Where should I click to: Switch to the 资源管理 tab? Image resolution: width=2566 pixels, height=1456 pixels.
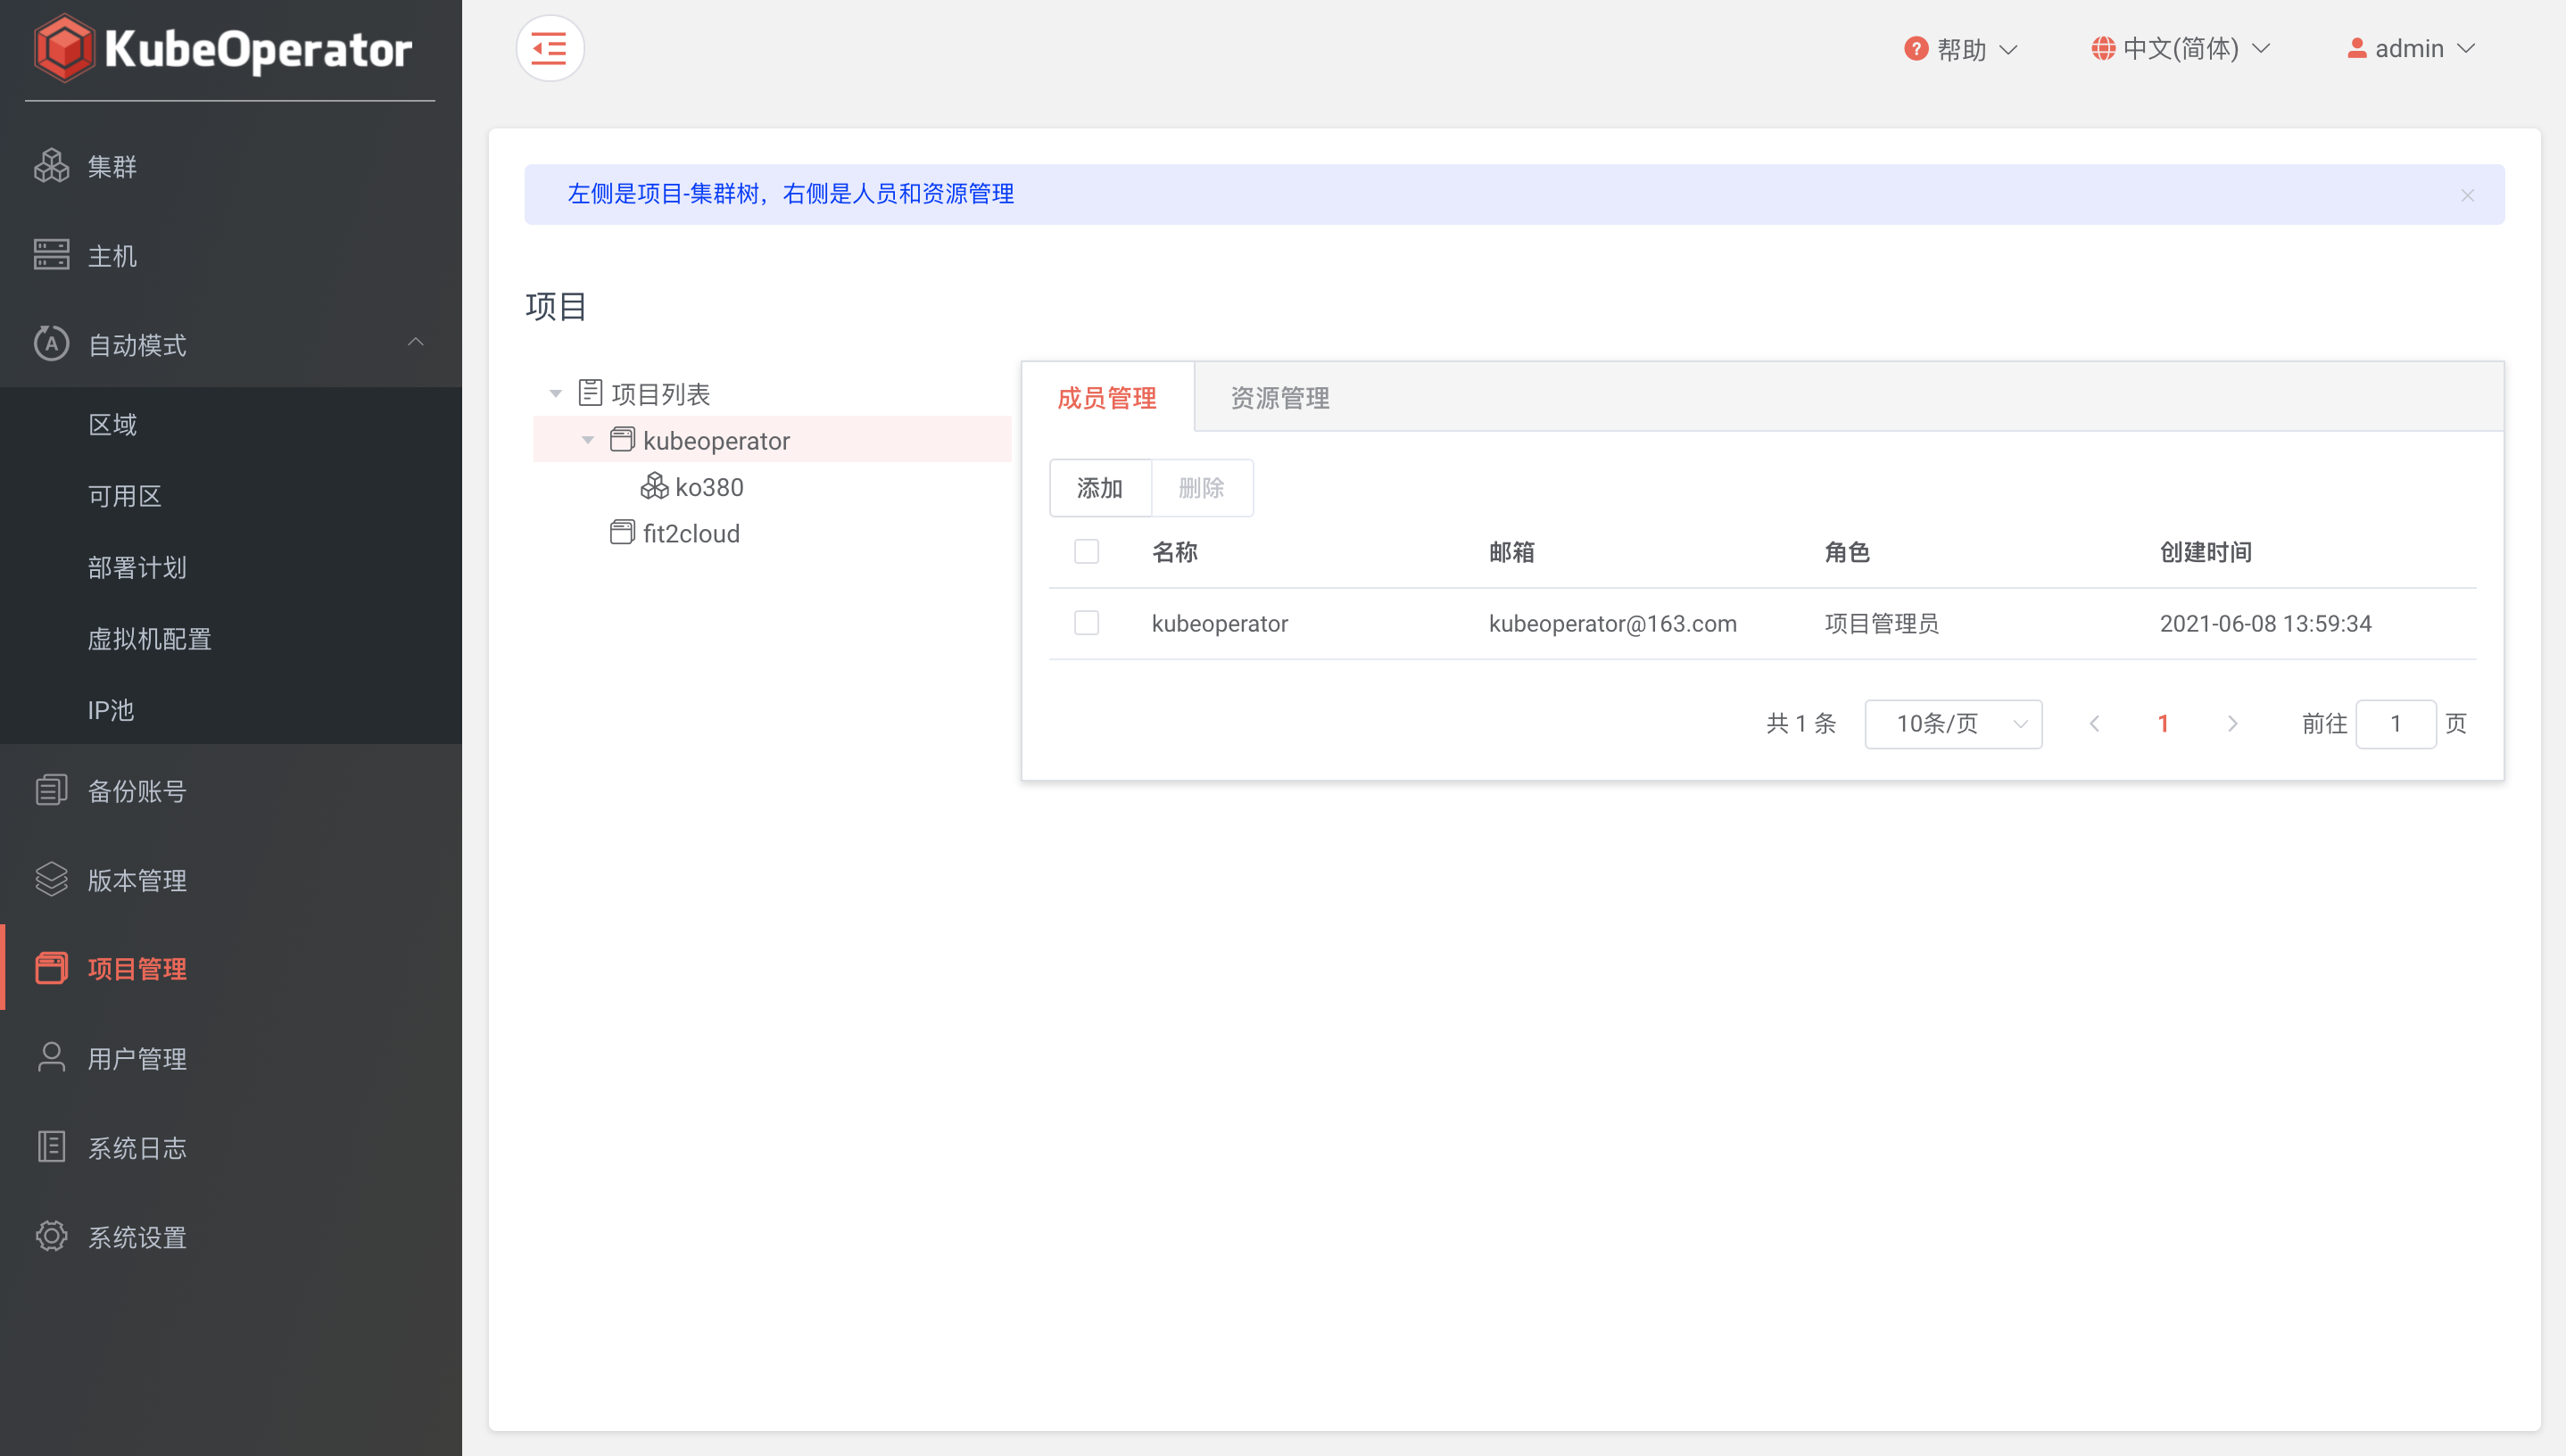click(1279, 398)
